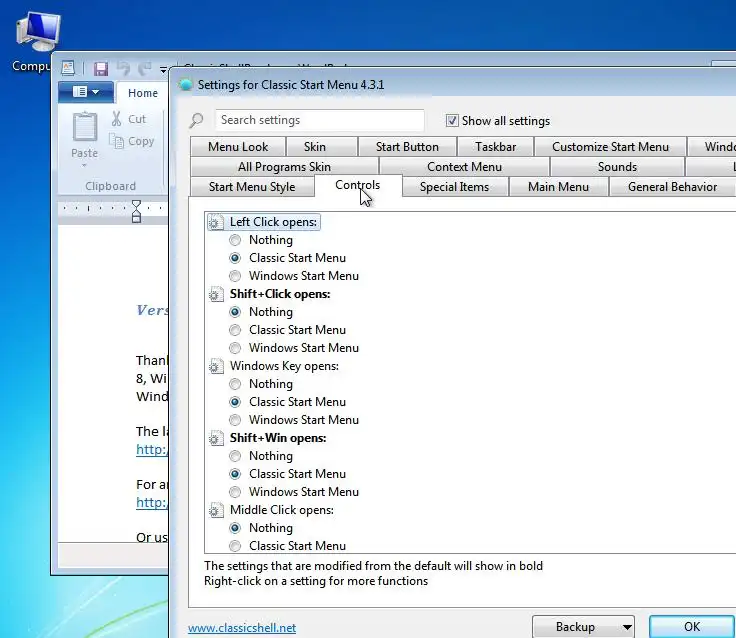Confirm settings with the OK button
This screenshot has width=736, height=638.
tap(692, 627)
